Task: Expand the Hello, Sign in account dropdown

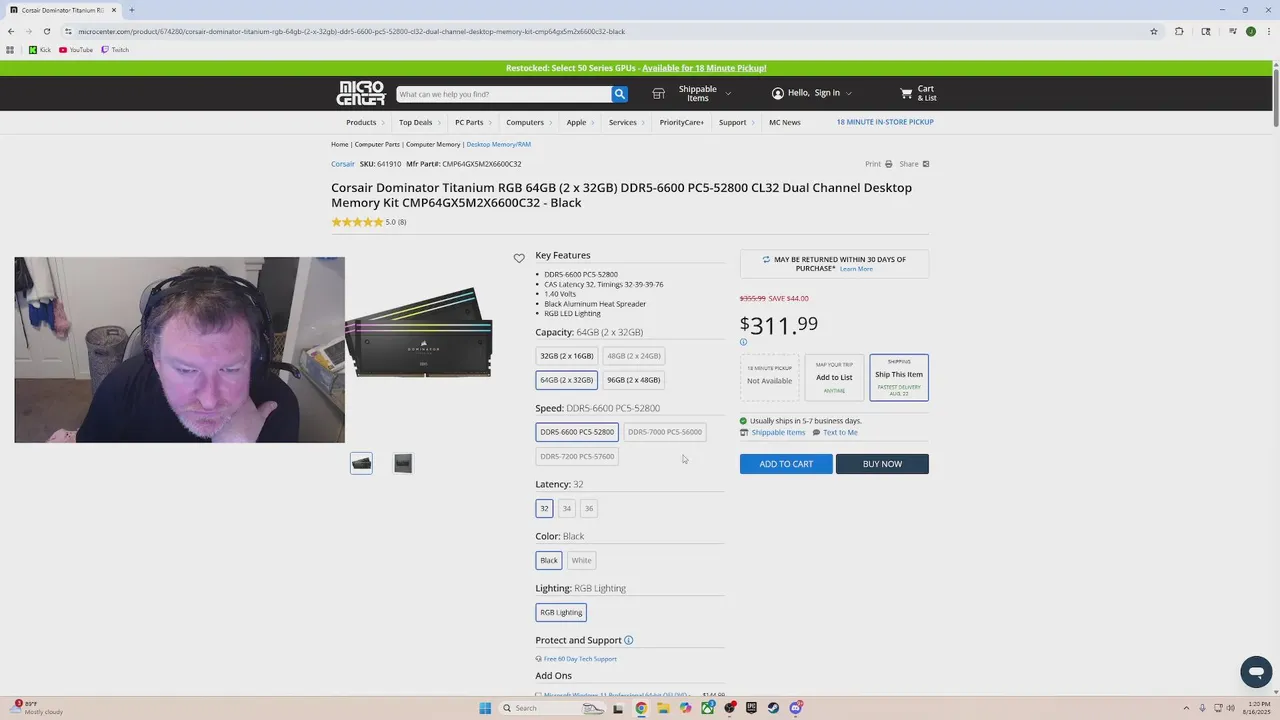Action: [849, 94]
